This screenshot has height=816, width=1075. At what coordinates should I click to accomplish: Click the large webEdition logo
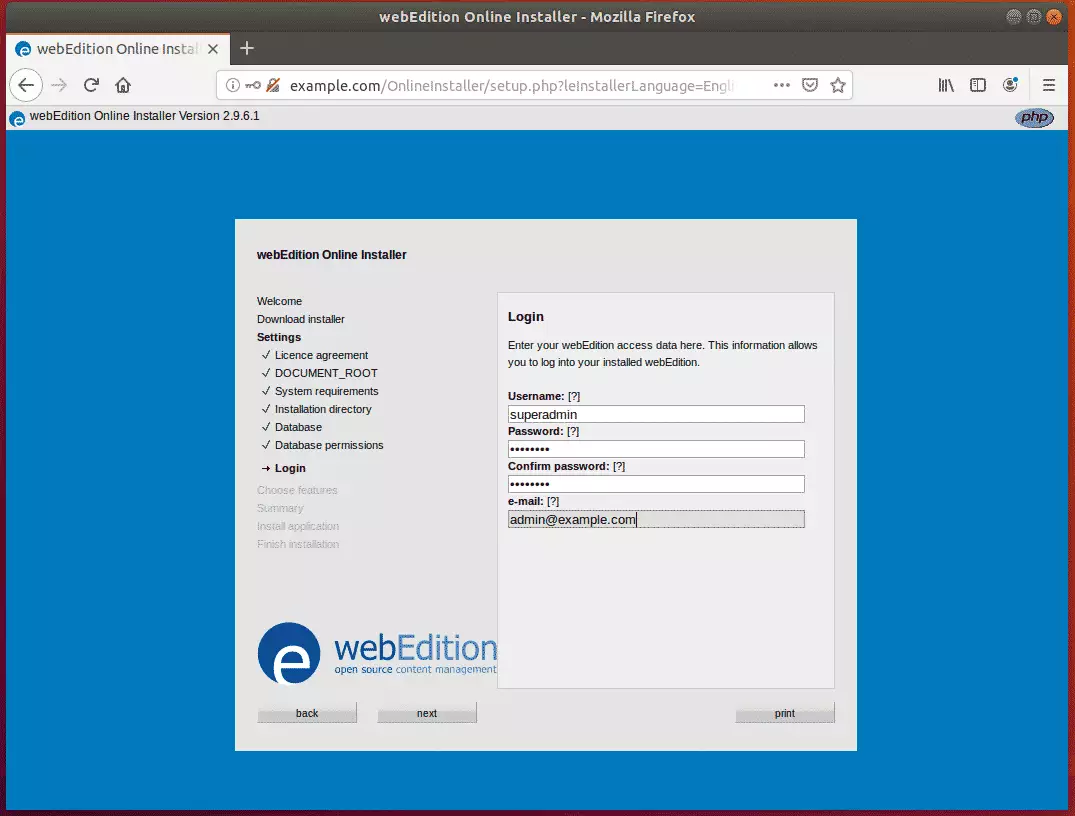377,653
